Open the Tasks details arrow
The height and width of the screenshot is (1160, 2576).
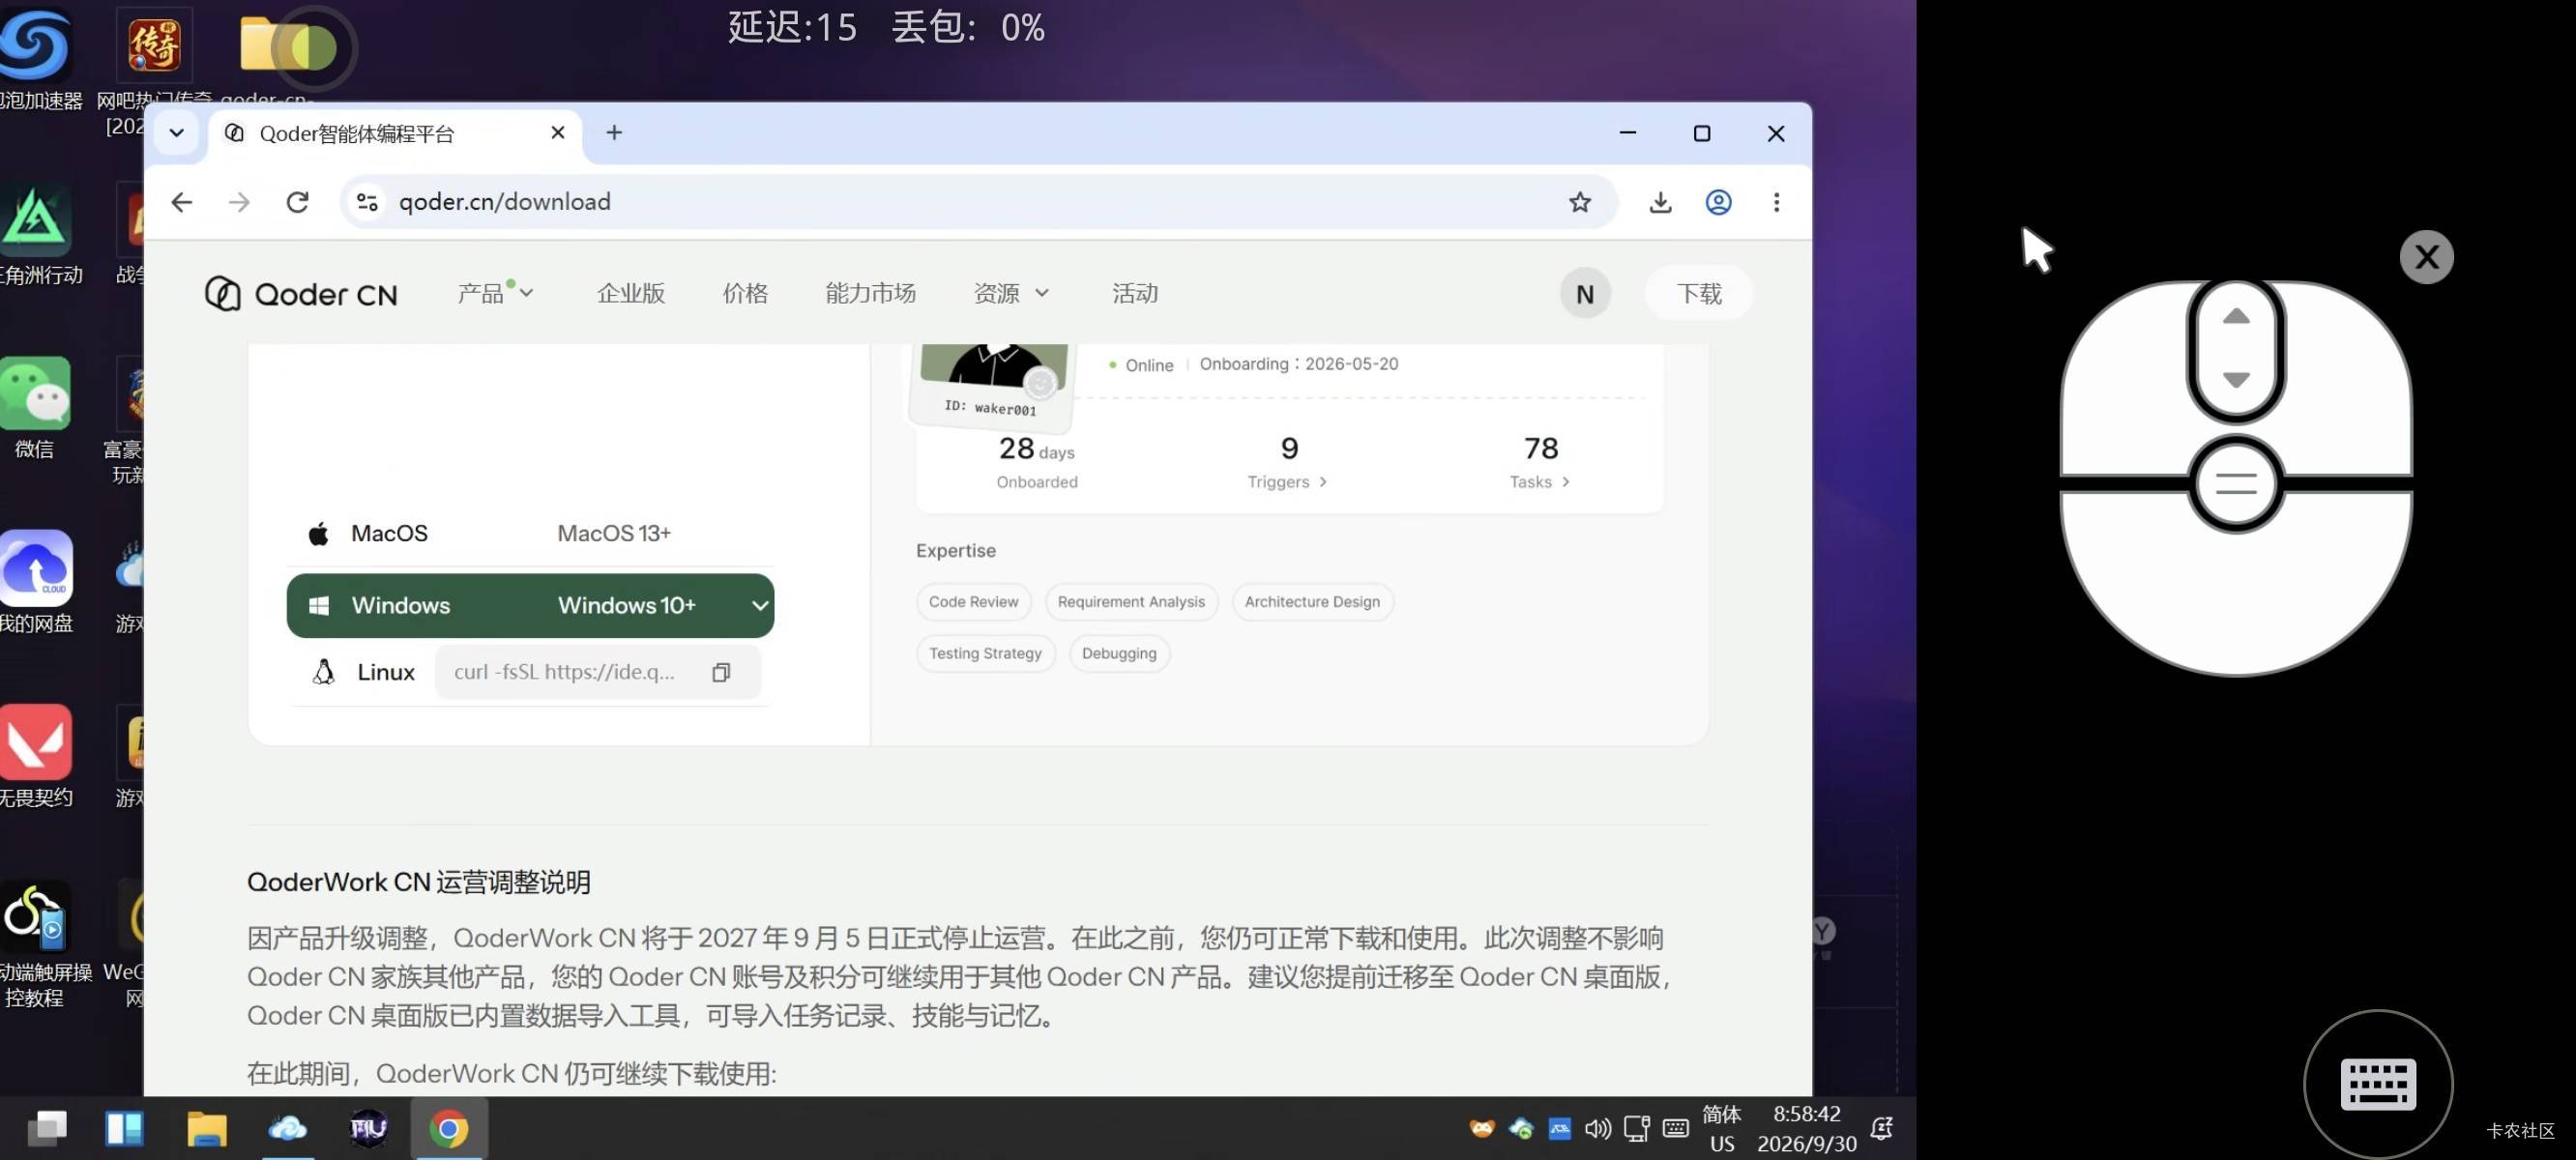pos(1566,482)
